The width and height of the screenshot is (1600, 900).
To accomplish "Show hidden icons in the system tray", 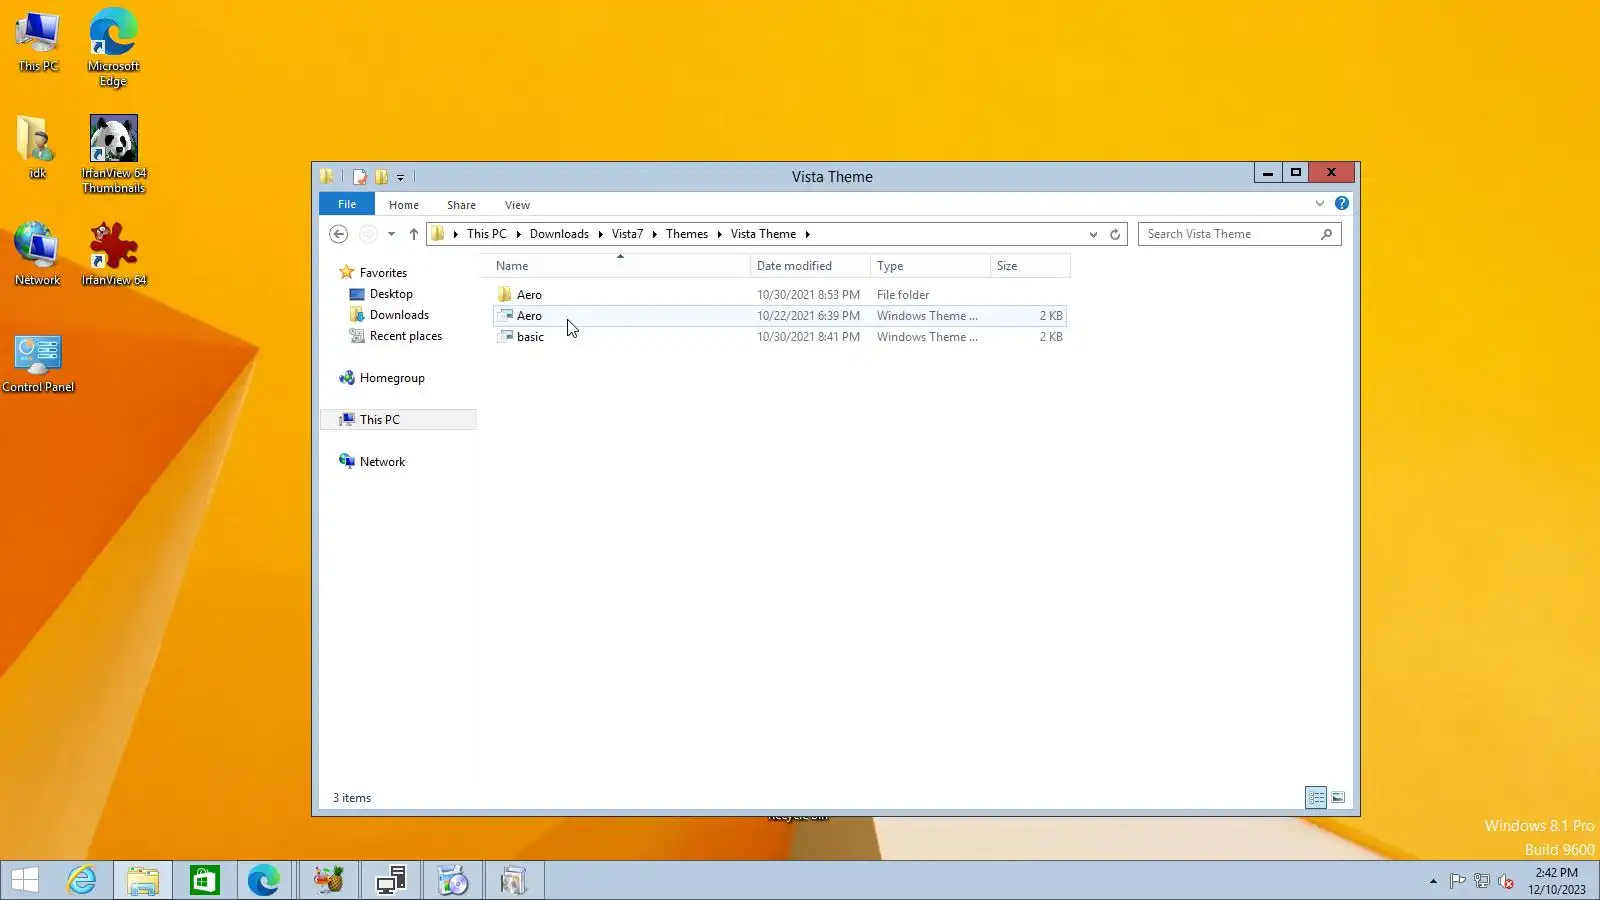I will pyautogui.click(x=1433, y=881).
